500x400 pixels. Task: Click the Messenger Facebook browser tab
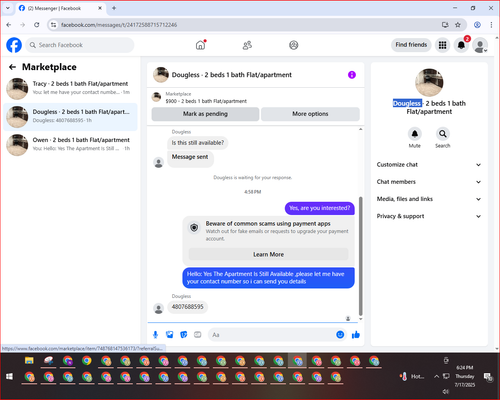(61, 8)
